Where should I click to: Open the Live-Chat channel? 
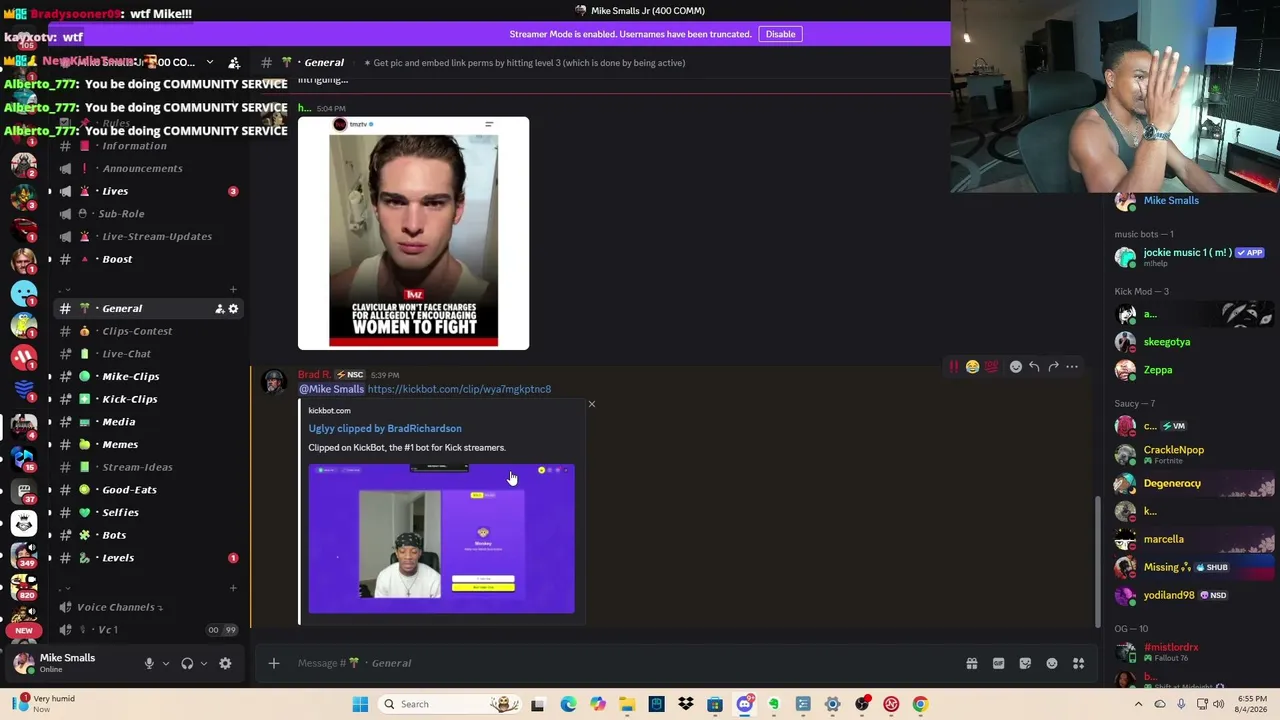126,354
